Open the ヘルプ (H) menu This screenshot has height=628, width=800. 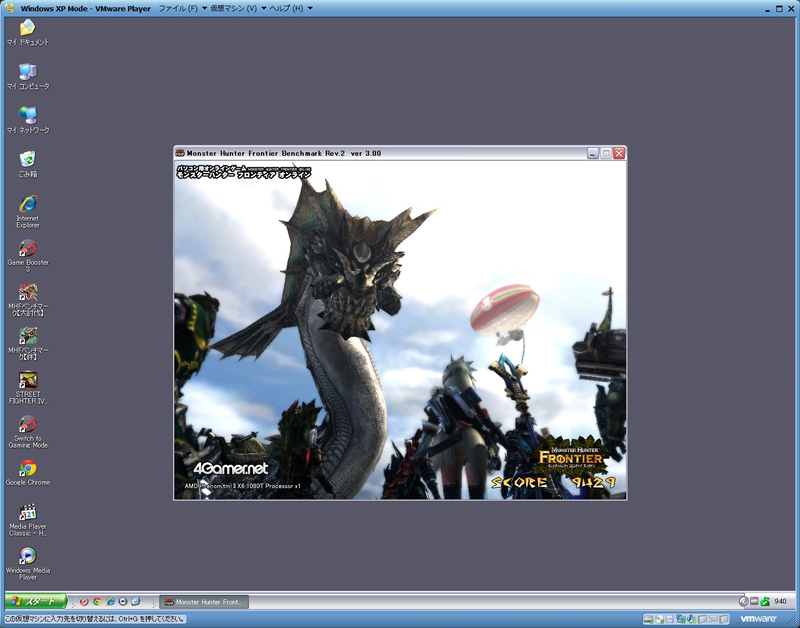(x=291, y=8)
